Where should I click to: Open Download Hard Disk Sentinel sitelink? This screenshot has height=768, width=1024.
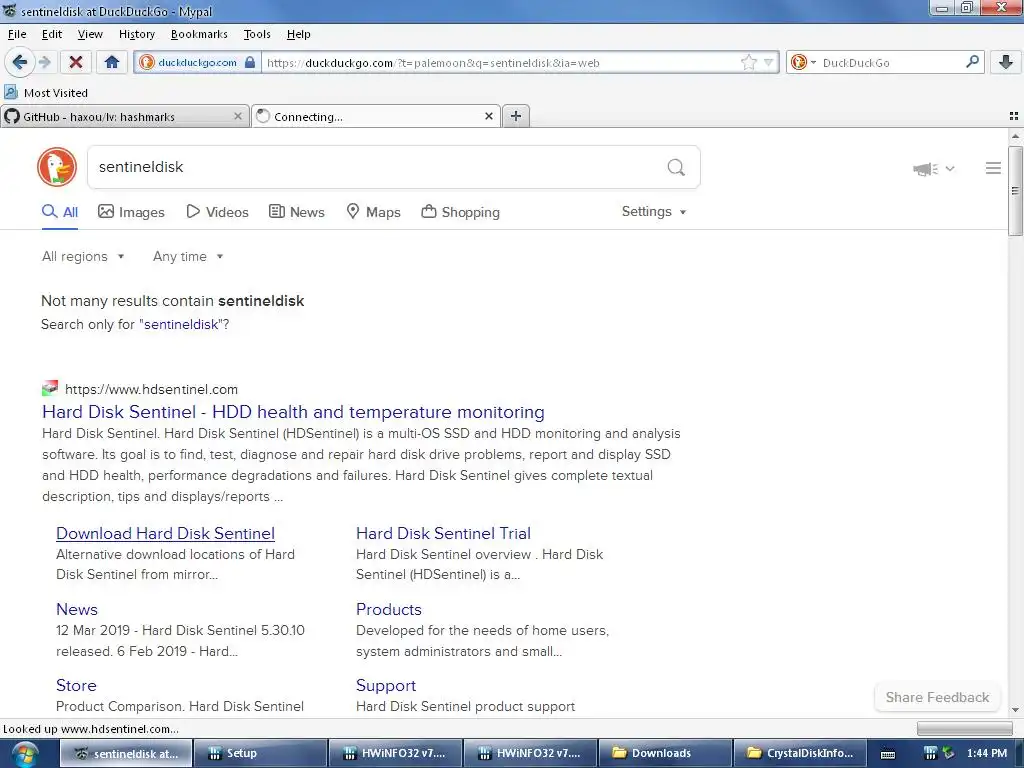click(x=165, y=534)
